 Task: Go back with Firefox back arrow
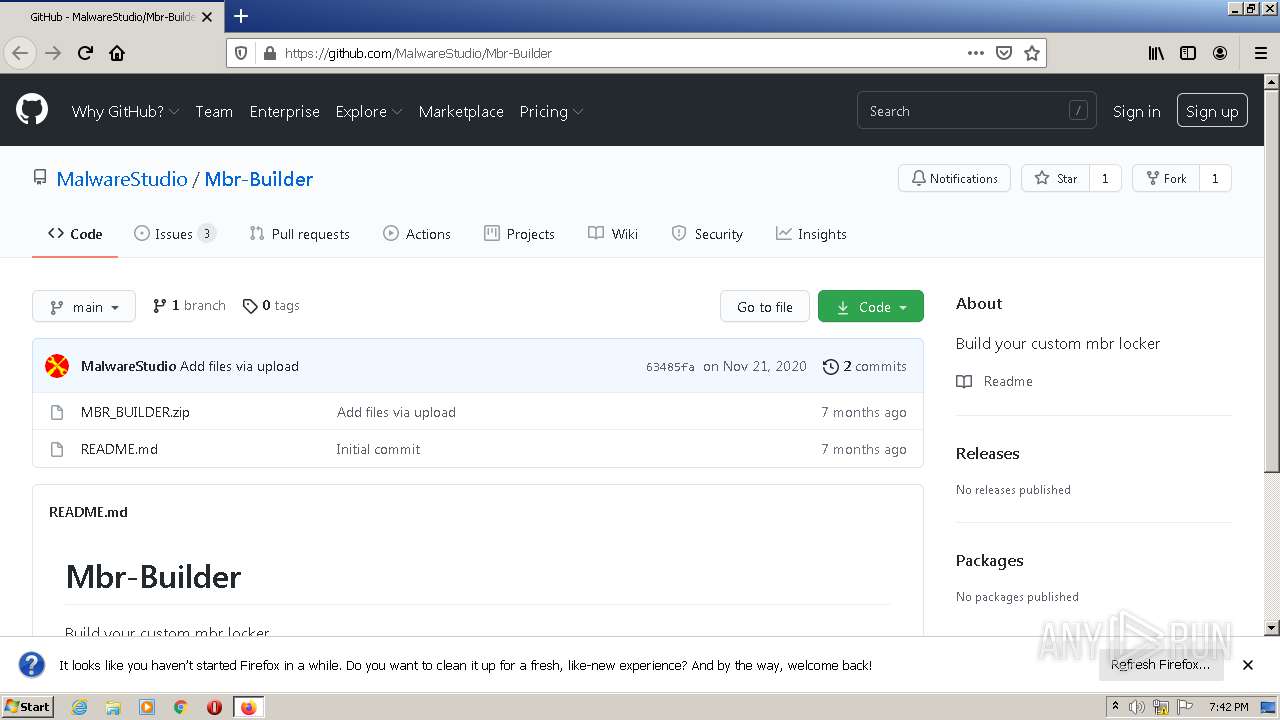coord(20,53)
